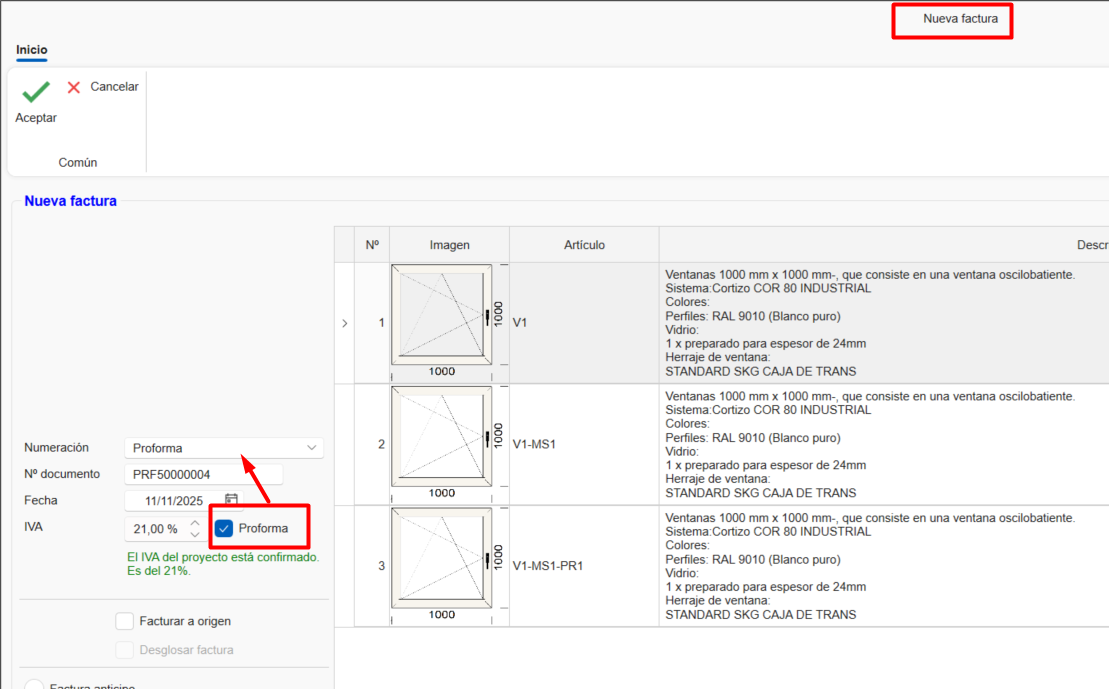Click the V1-MS1-PR1 window drawing thumbnail

pyautogui.click(x=441, y=558)
